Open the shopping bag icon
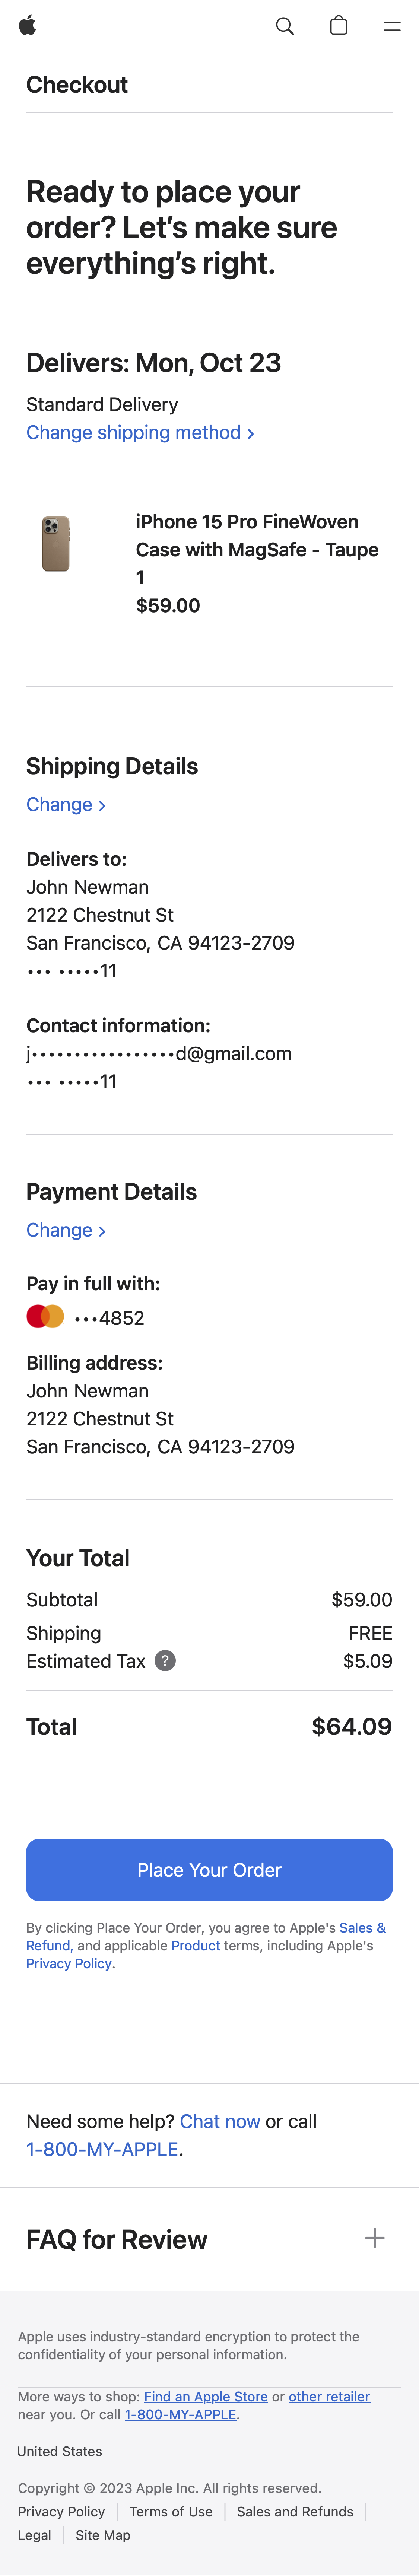The image size is (419, 2576). (339, 26)
